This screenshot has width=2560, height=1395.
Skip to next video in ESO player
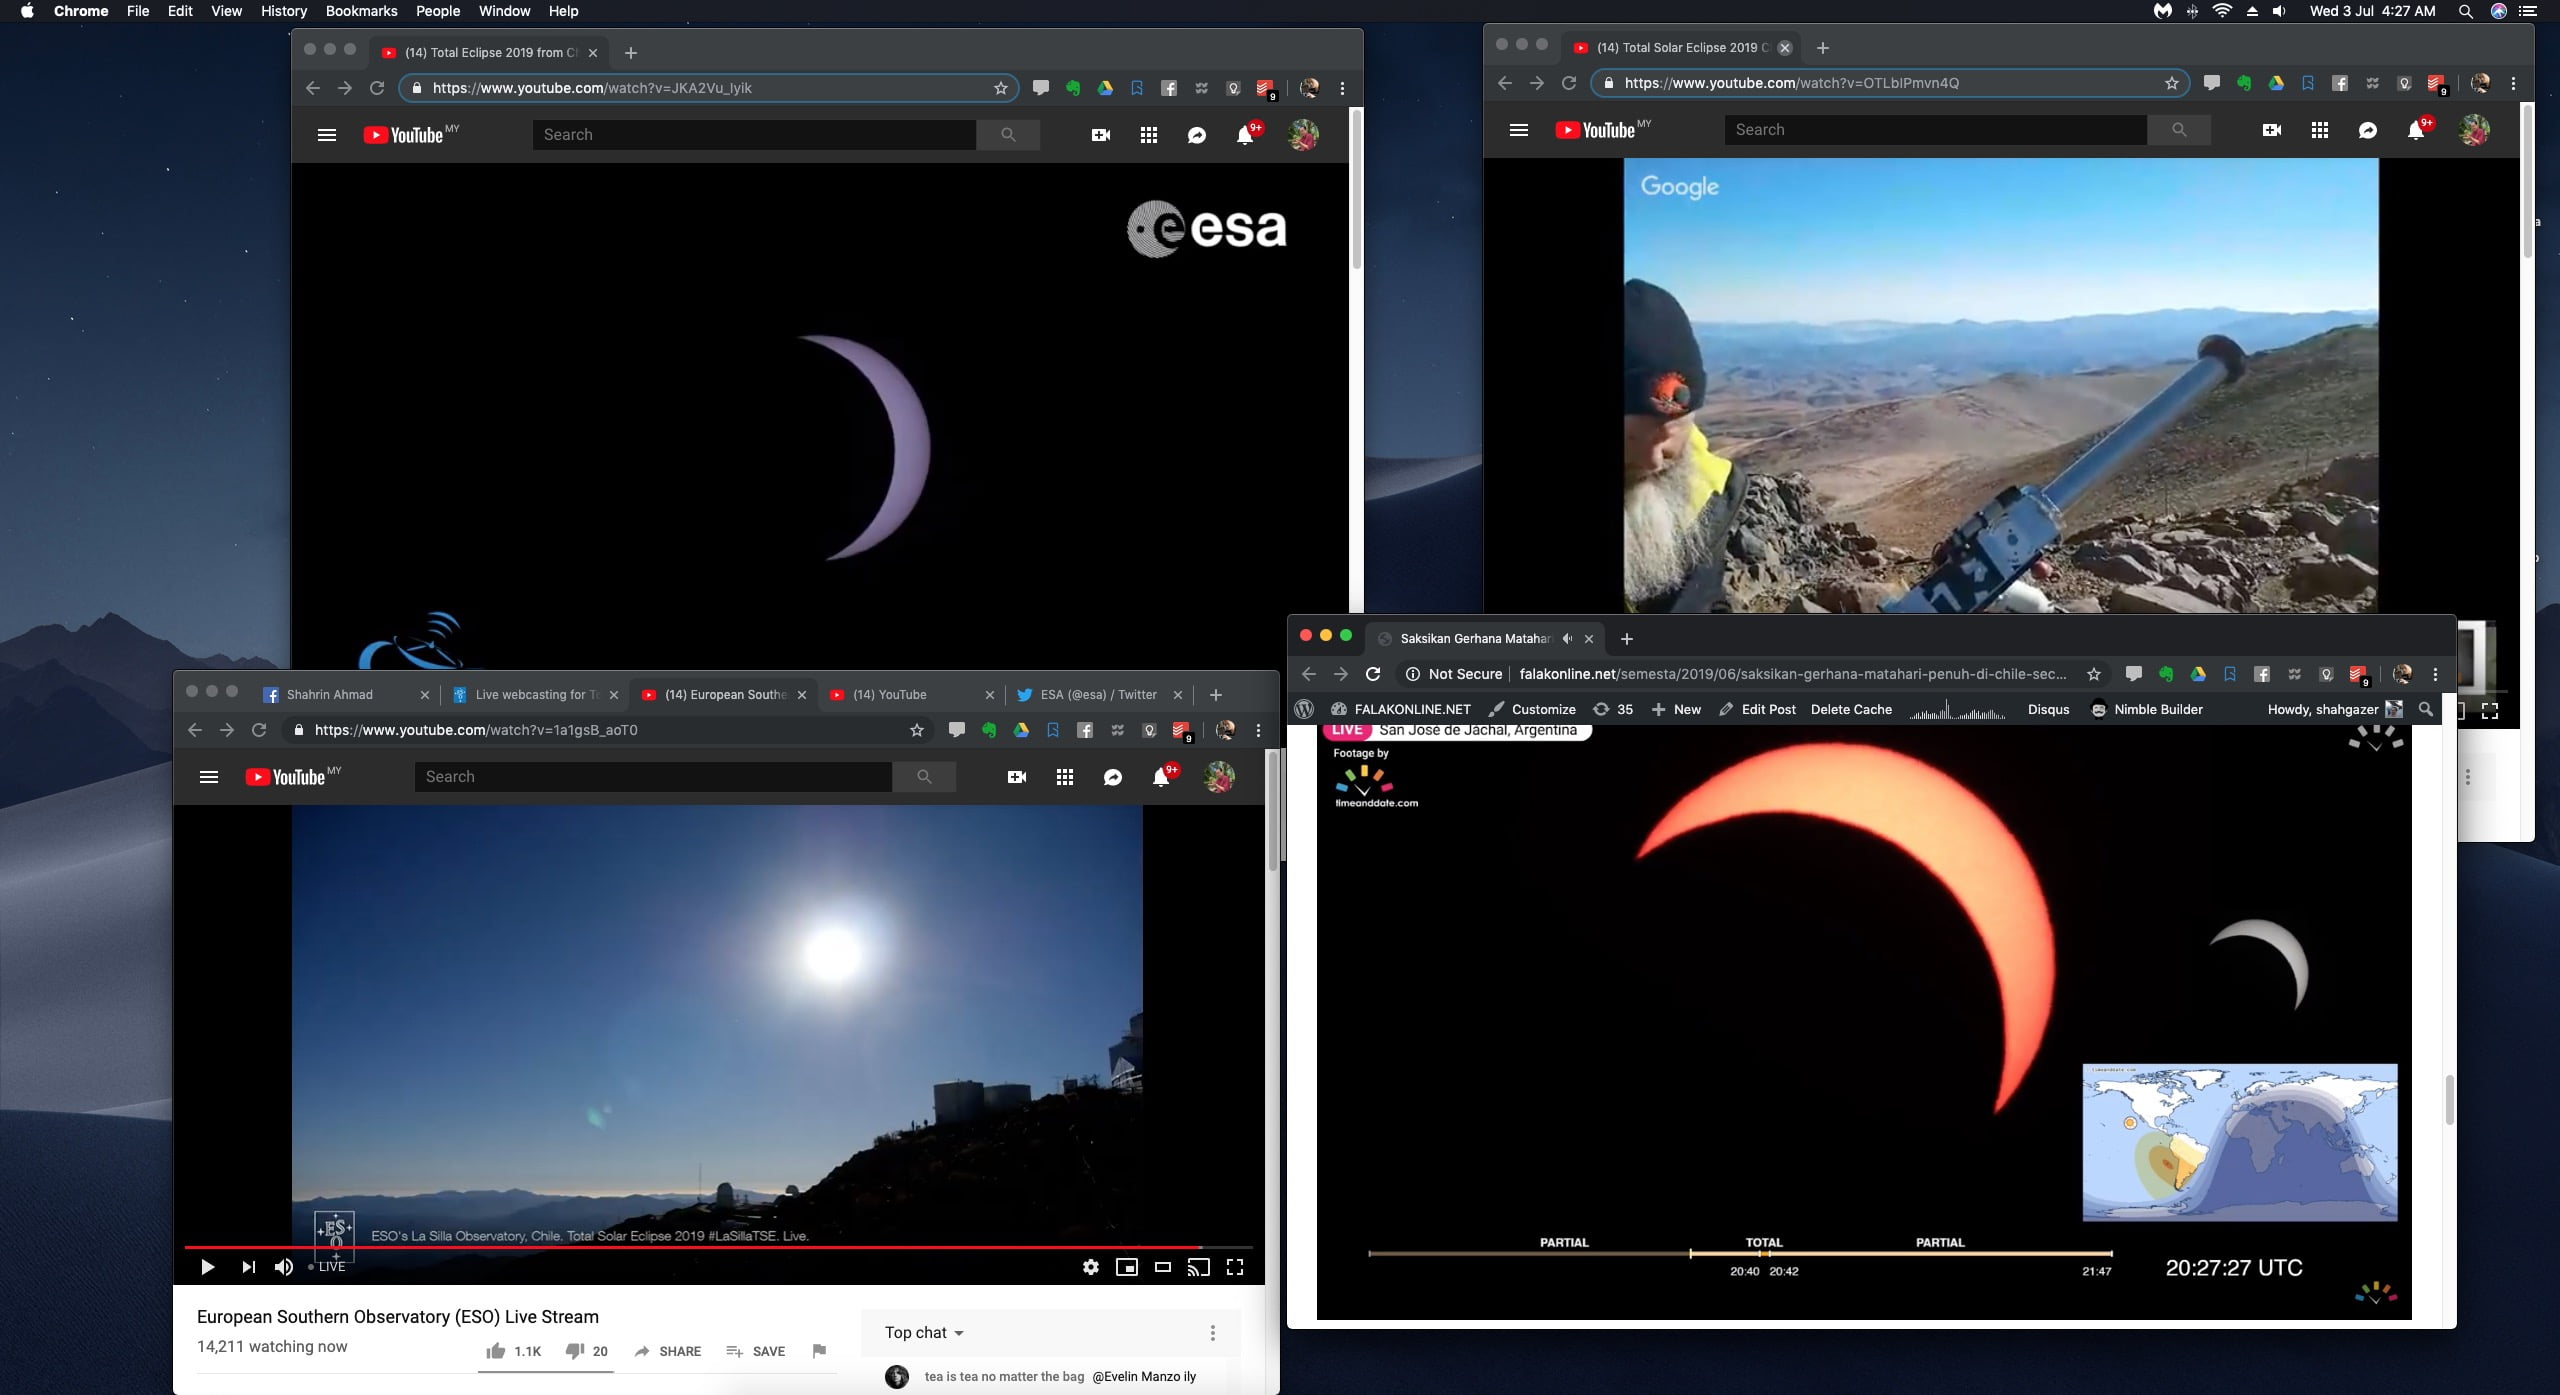248,1267
